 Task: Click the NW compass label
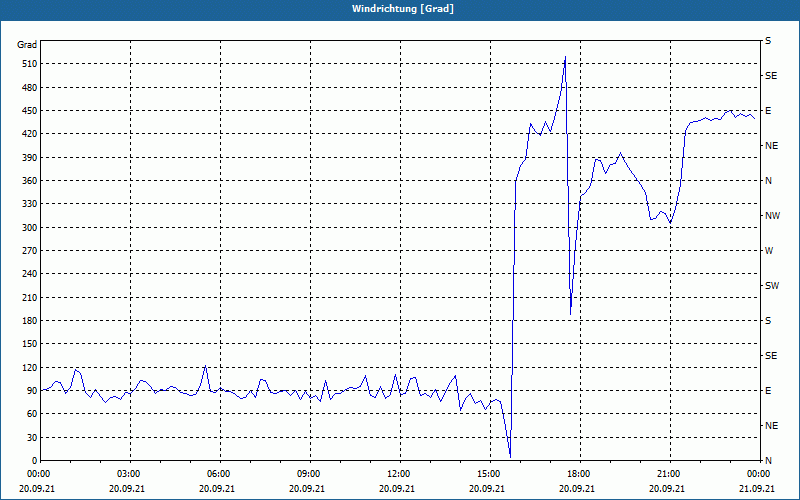point(772,216)
